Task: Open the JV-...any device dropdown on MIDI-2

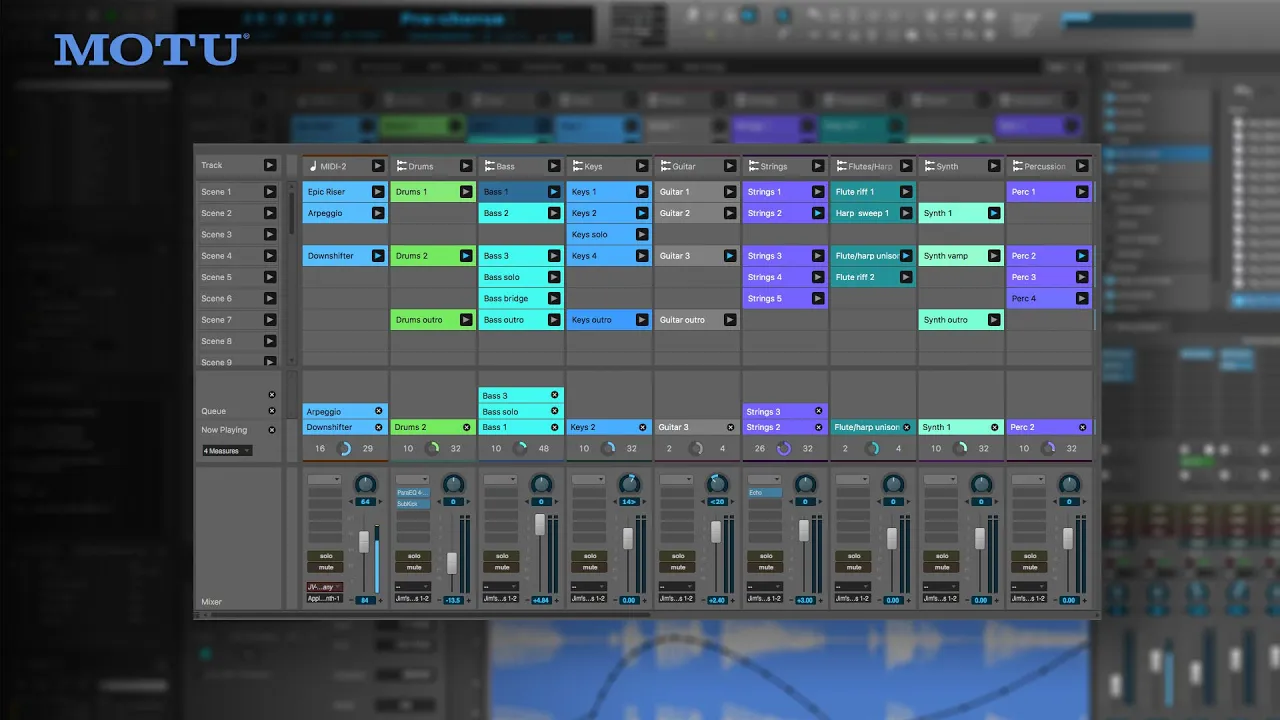Action: [x=325, y=587]
